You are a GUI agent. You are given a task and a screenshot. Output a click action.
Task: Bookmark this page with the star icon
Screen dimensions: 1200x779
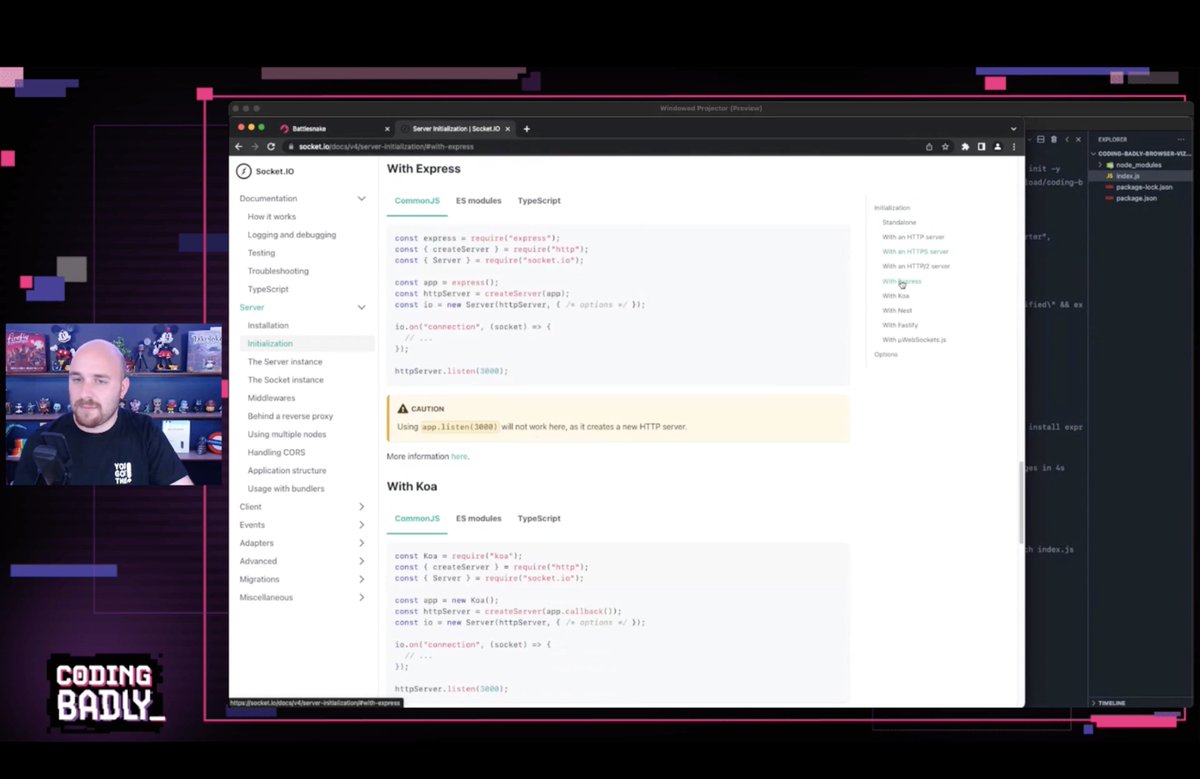coord(945,146)
